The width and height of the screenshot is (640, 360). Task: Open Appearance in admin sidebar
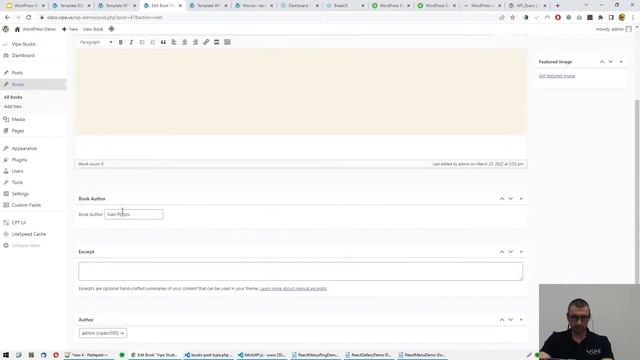[24, 149]
